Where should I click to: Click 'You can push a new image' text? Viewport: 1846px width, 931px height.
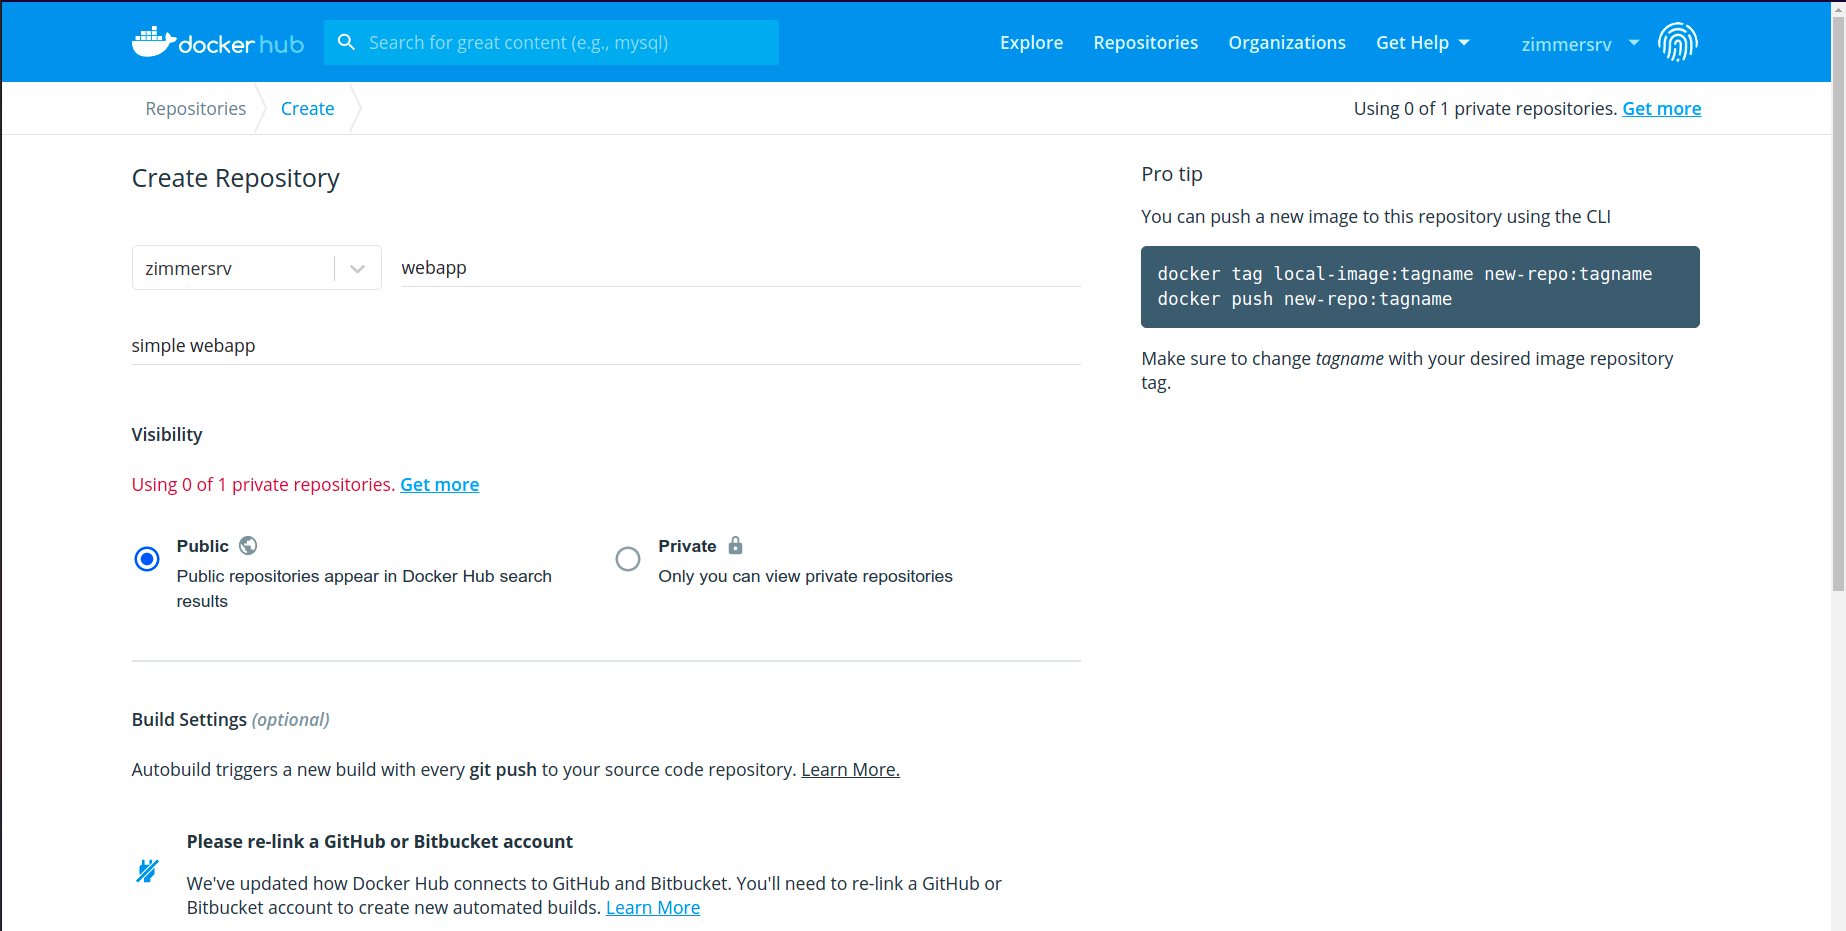click(1376, 216)
